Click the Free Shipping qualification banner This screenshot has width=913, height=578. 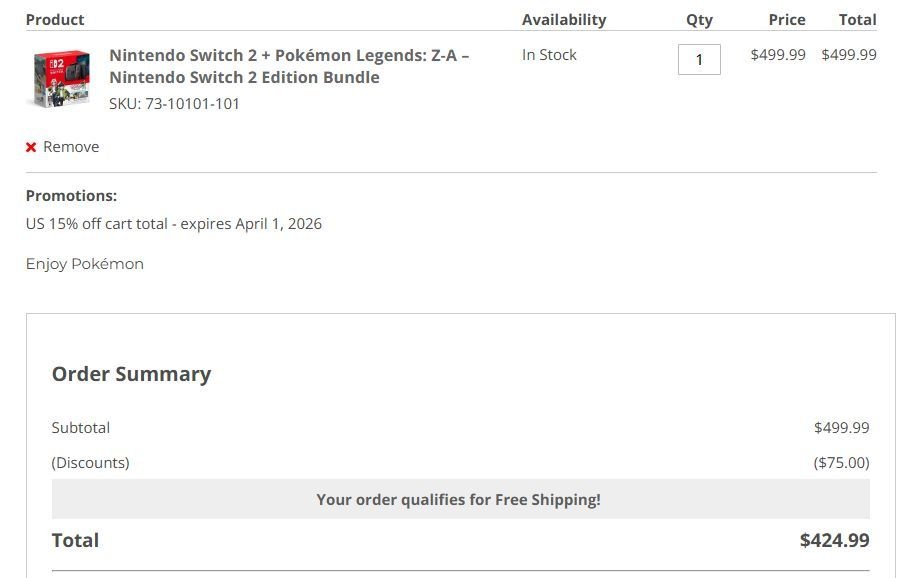[x=459, y=499]
